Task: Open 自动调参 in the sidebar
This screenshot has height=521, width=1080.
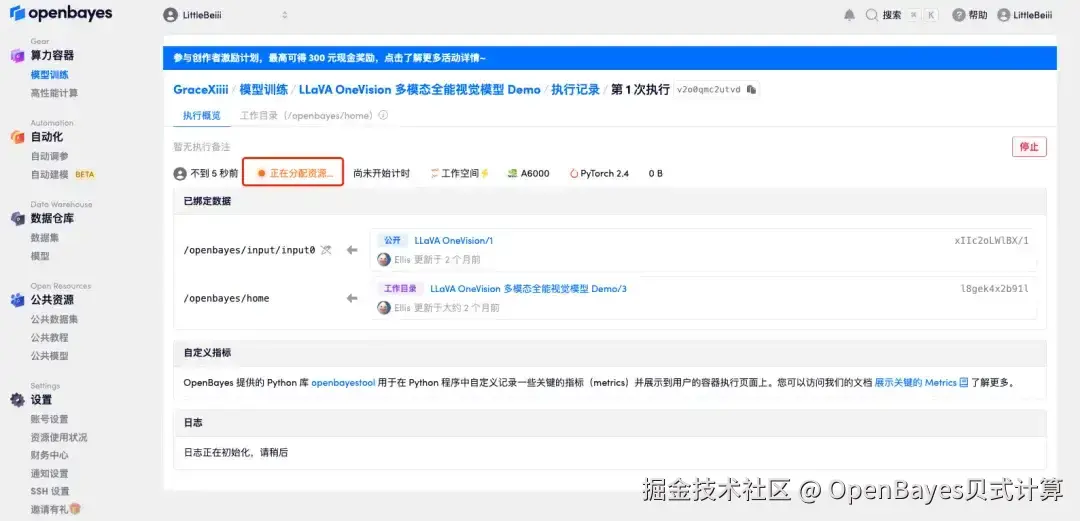Action: click(x=50, y=156)
